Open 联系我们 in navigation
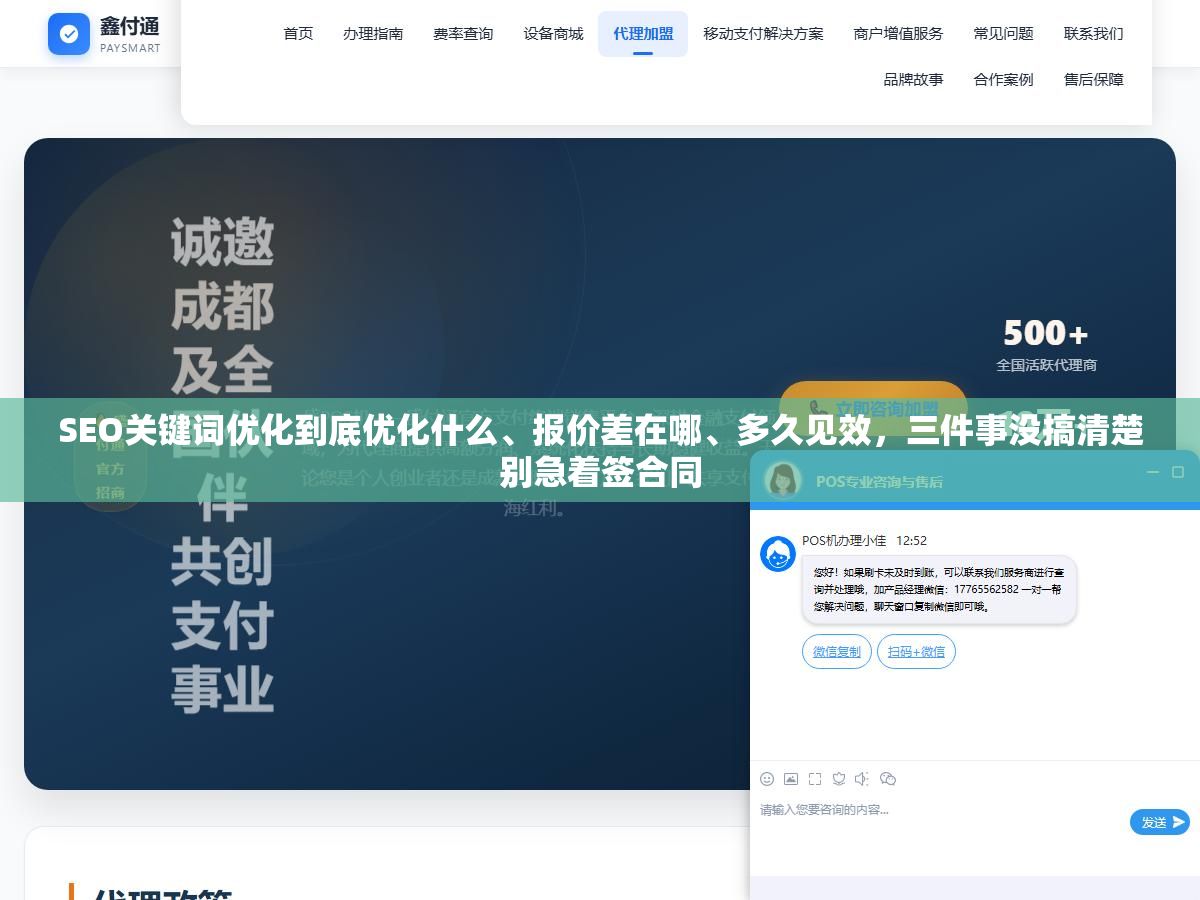This screenshot has height=900, width=1200. 1093,34
